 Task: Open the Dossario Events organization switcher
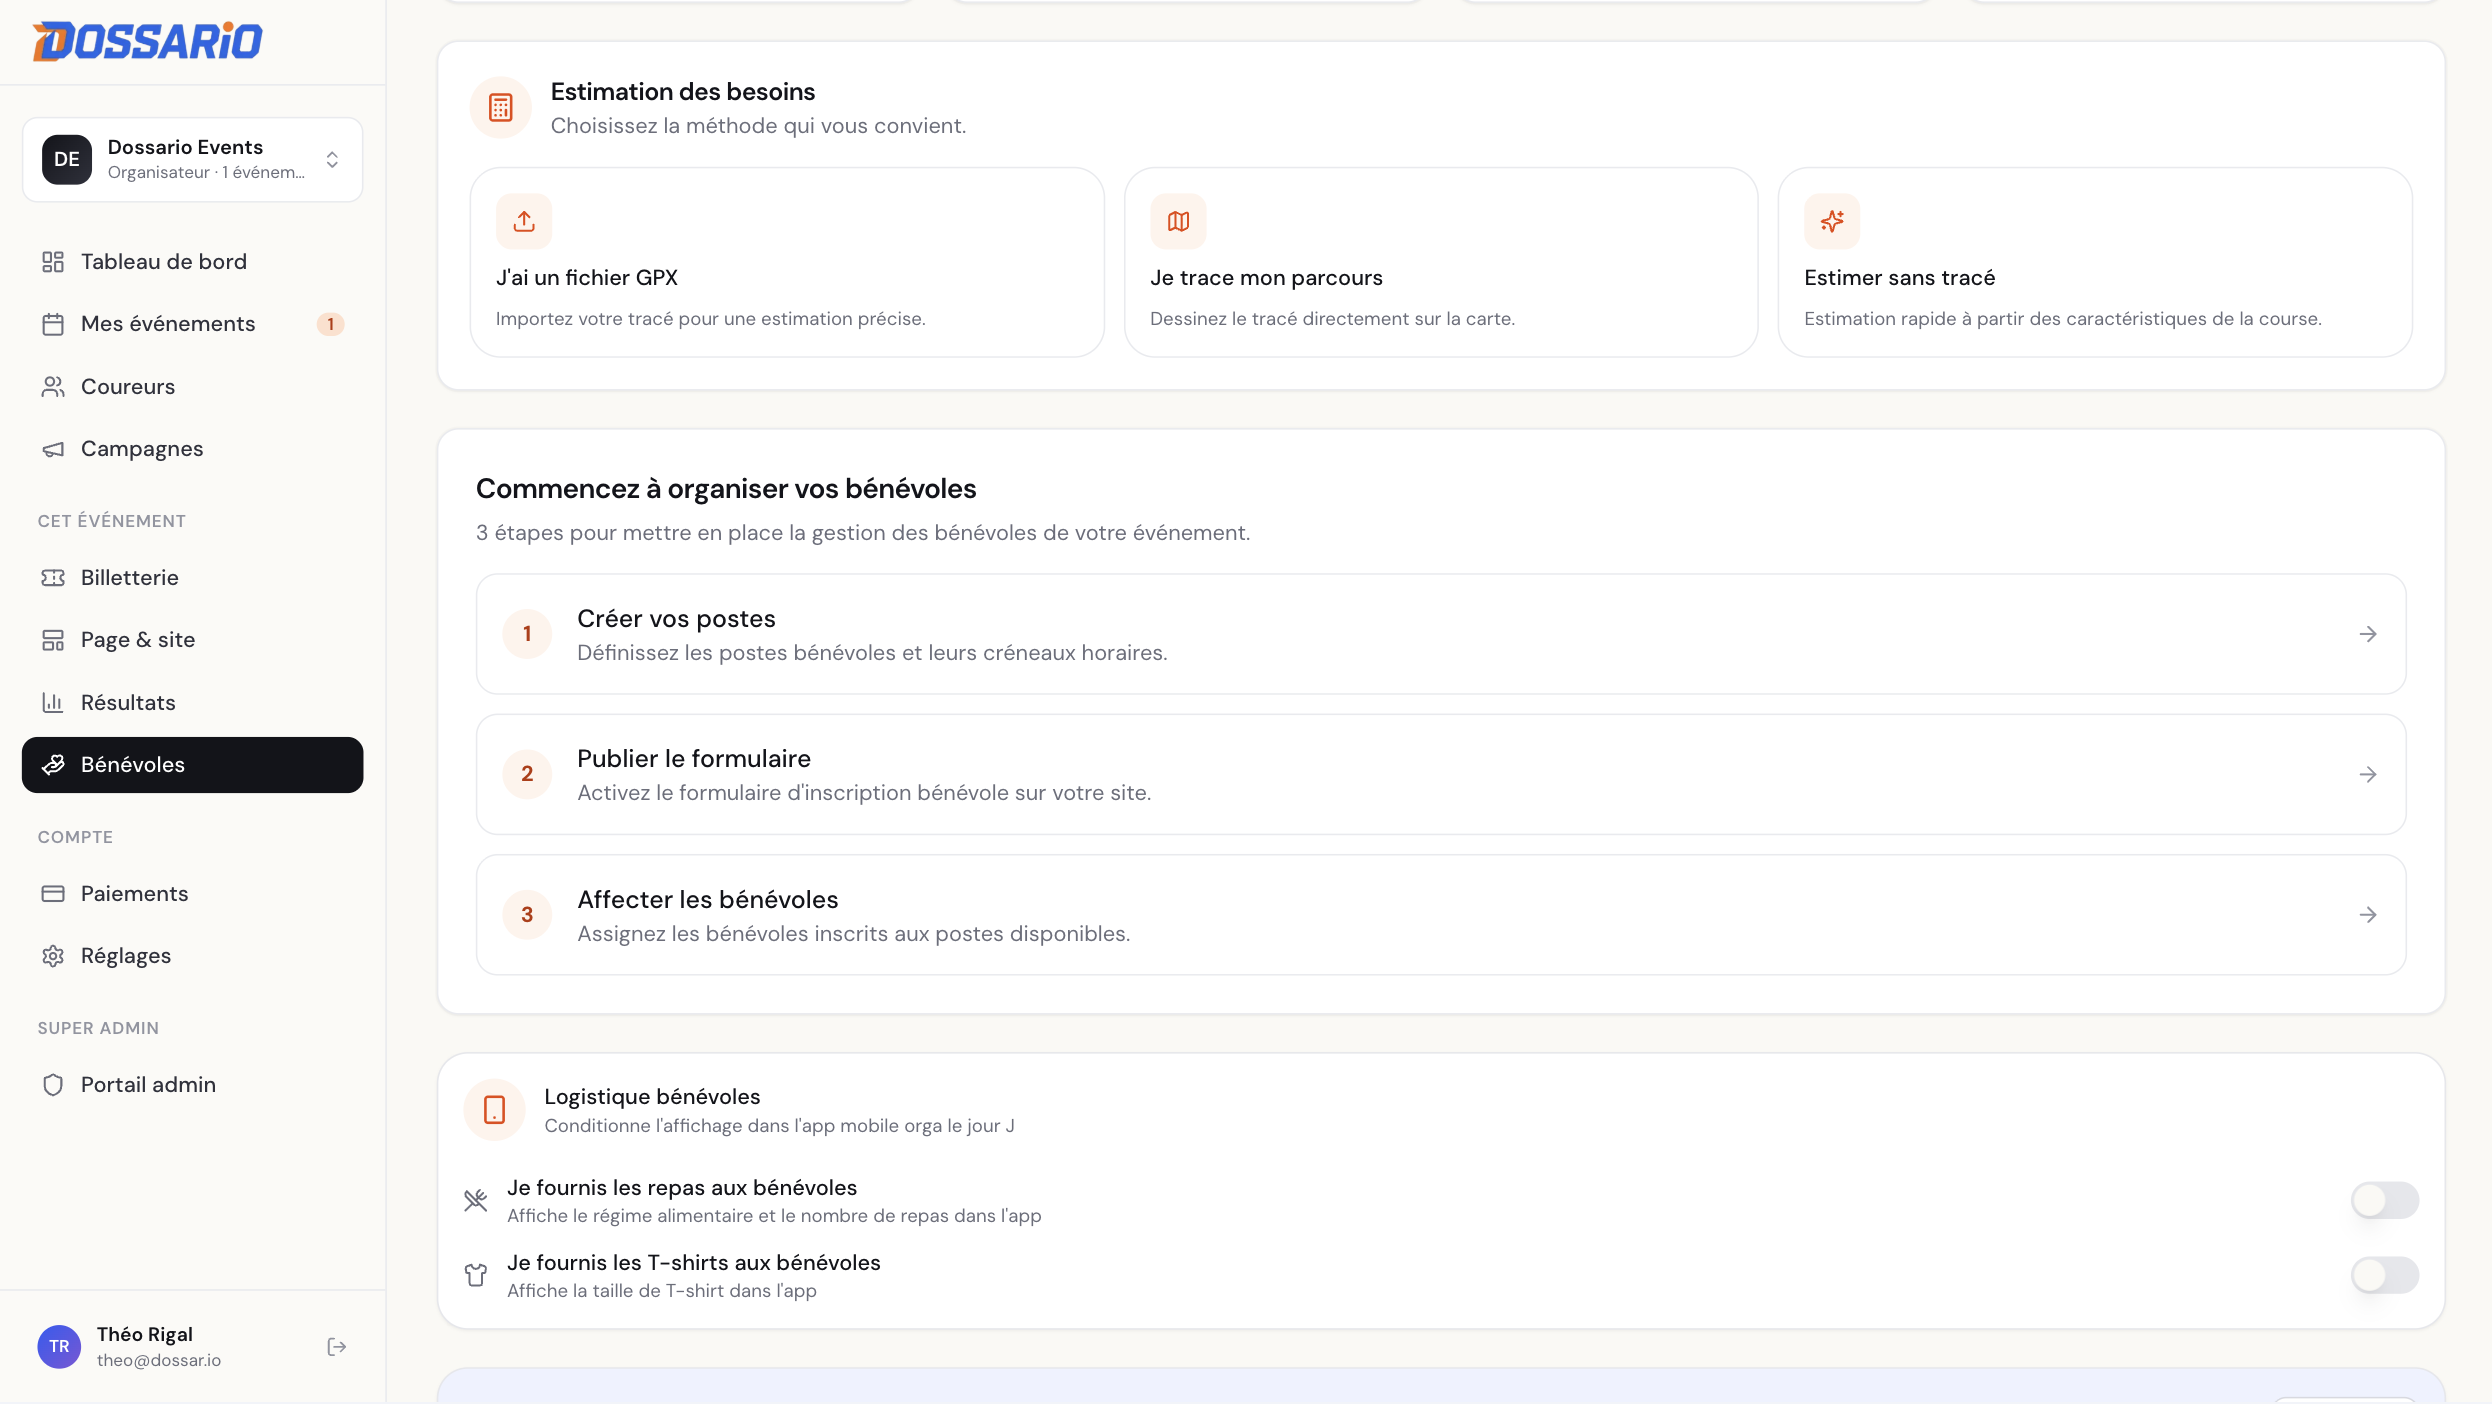(x=192, y=160)
